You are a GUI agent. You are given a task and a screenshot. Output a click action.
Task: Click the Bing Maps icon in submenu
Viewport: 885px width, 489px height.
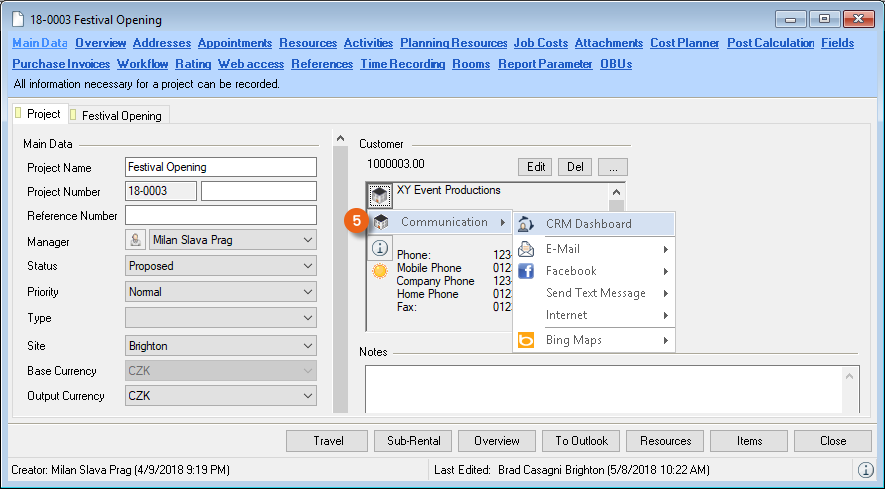(x=526, y=340)
